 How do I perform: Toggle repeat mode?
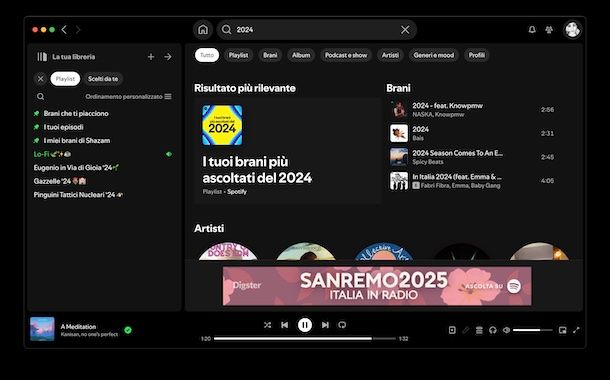[342, 325]
